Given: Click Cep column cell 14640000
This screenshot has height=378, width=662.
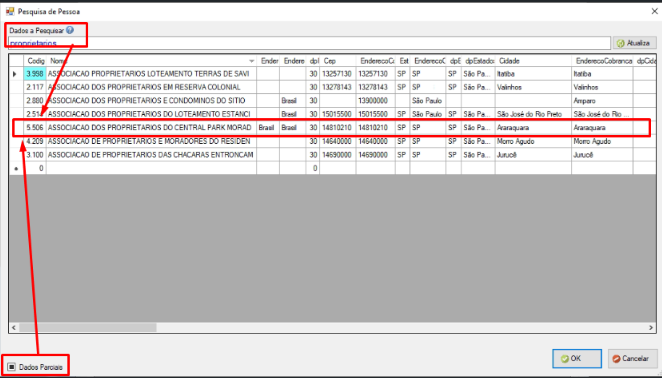Looking at the screenshot, I should (337, 141).
